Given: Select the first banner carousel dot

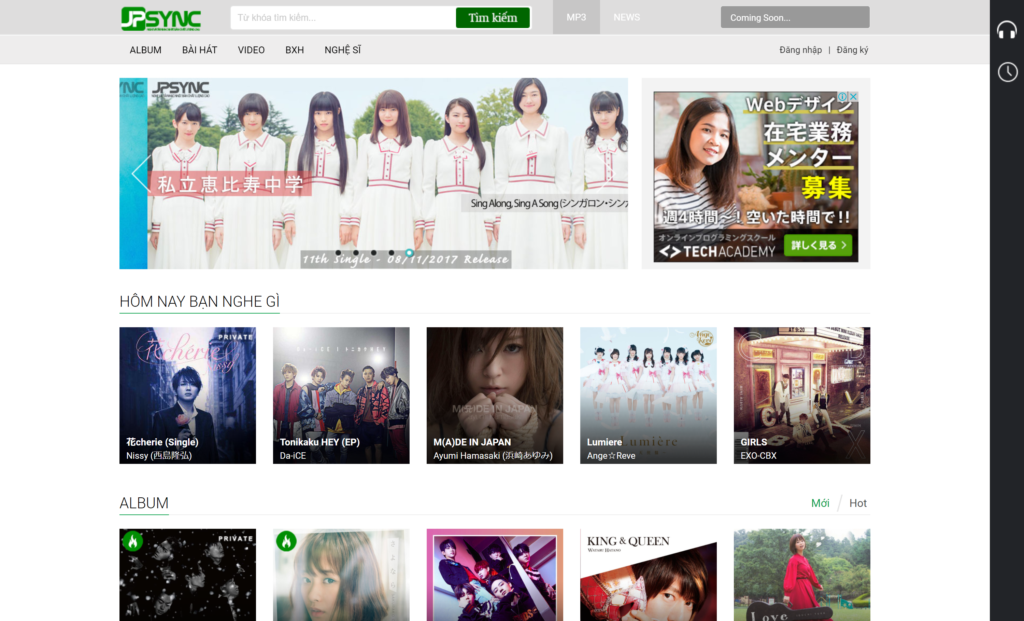Looking at the screenshot, I should click(338, 253).
